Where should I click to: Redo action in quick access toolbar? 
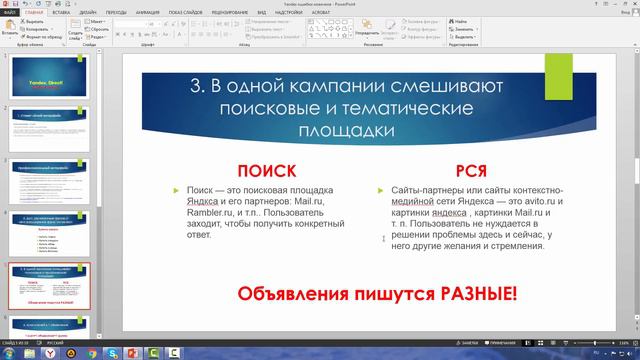(38, 4)
